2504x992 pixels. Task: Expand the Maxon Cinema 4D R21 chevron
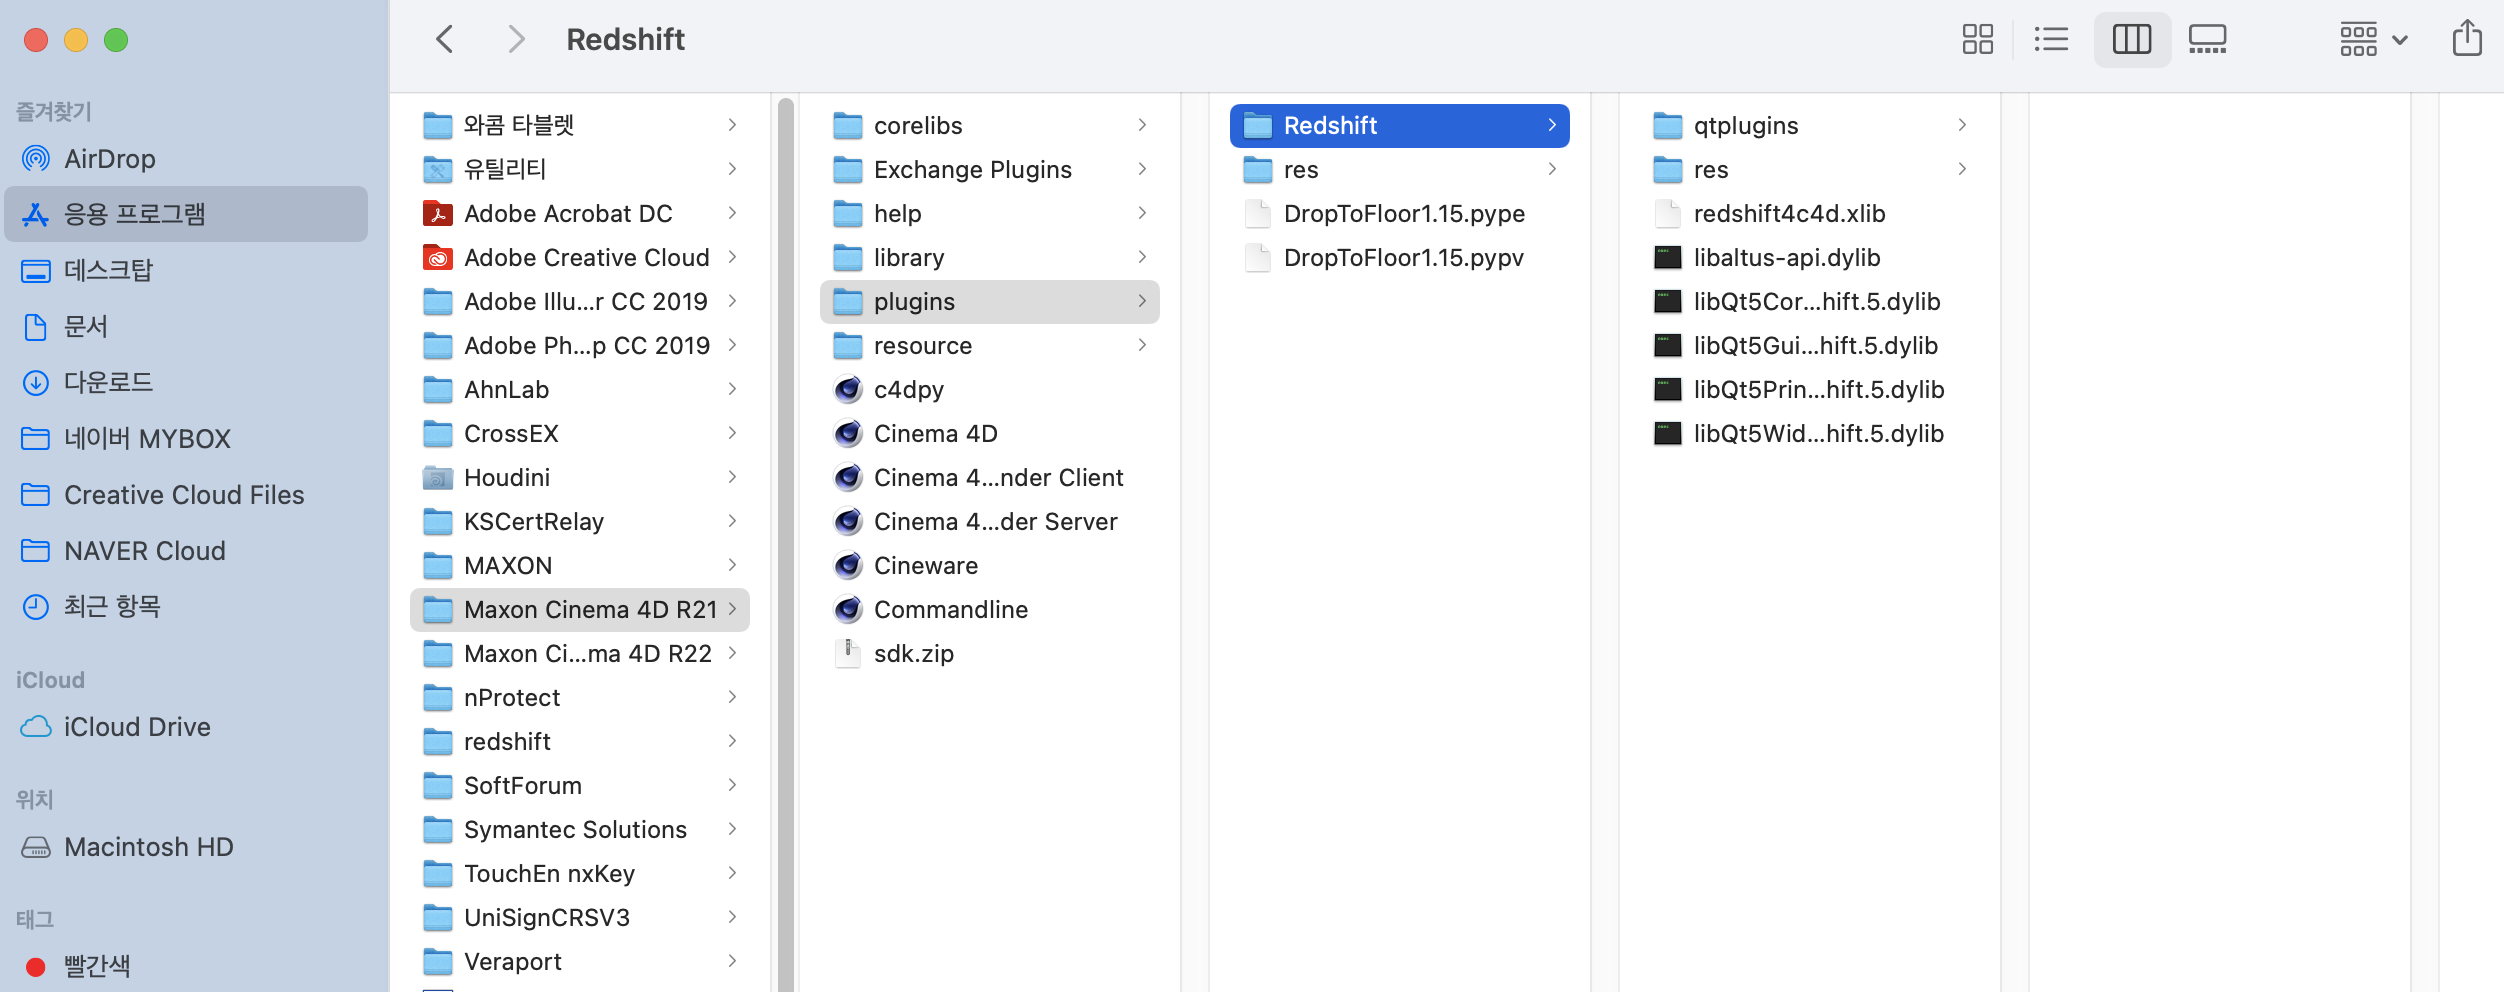(x=733, y=609)
